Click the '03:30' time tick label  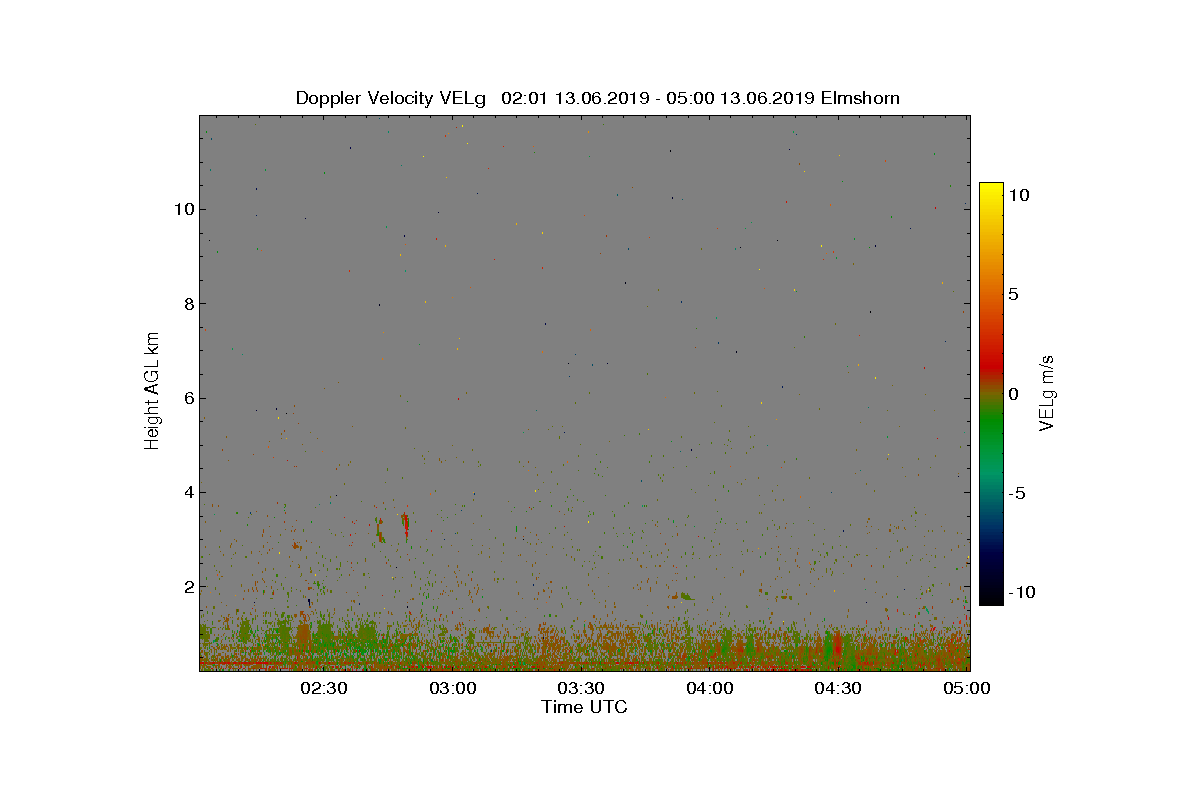pos(581,689)
